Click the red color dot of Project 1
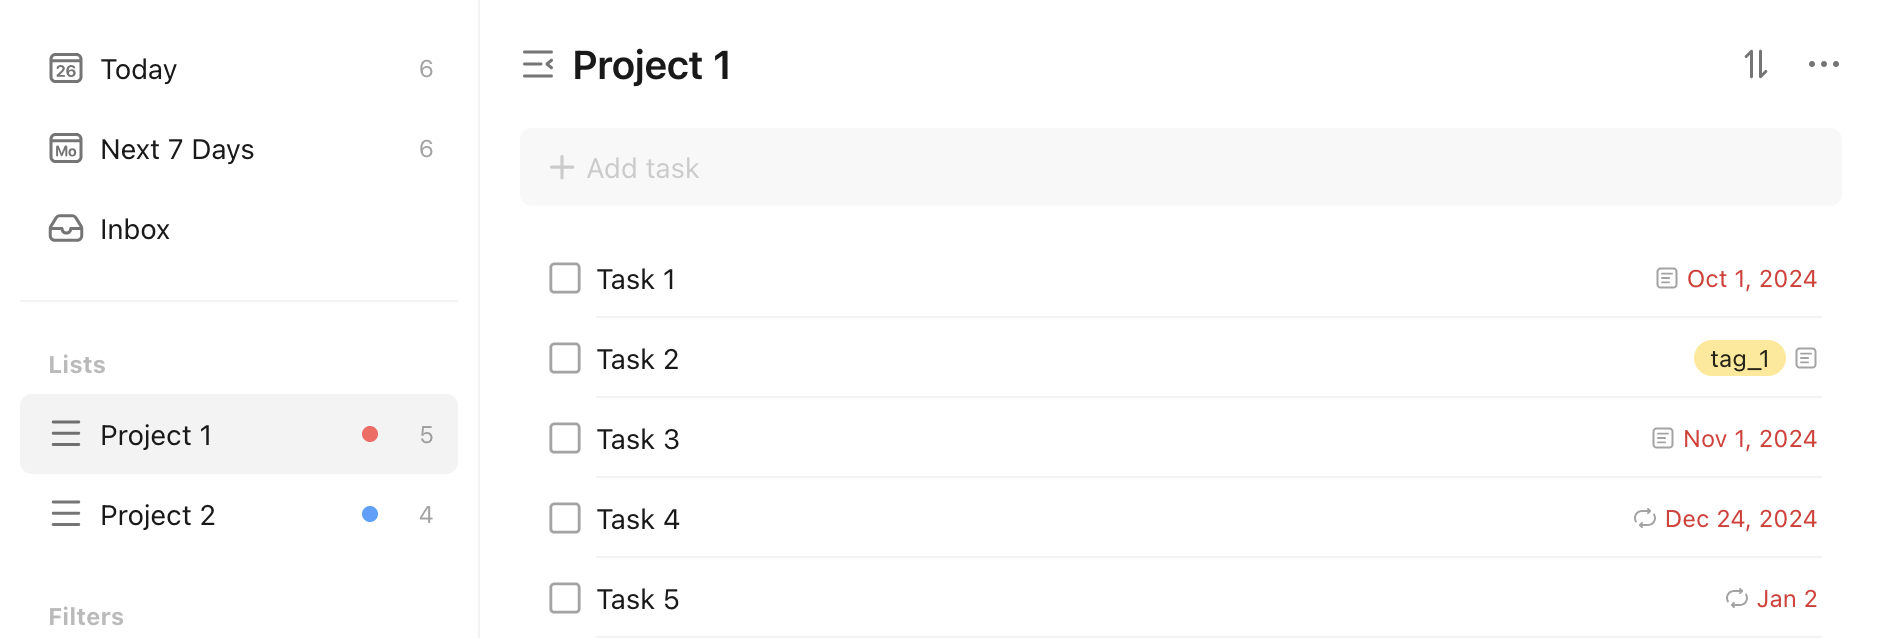 click(370, 434)
